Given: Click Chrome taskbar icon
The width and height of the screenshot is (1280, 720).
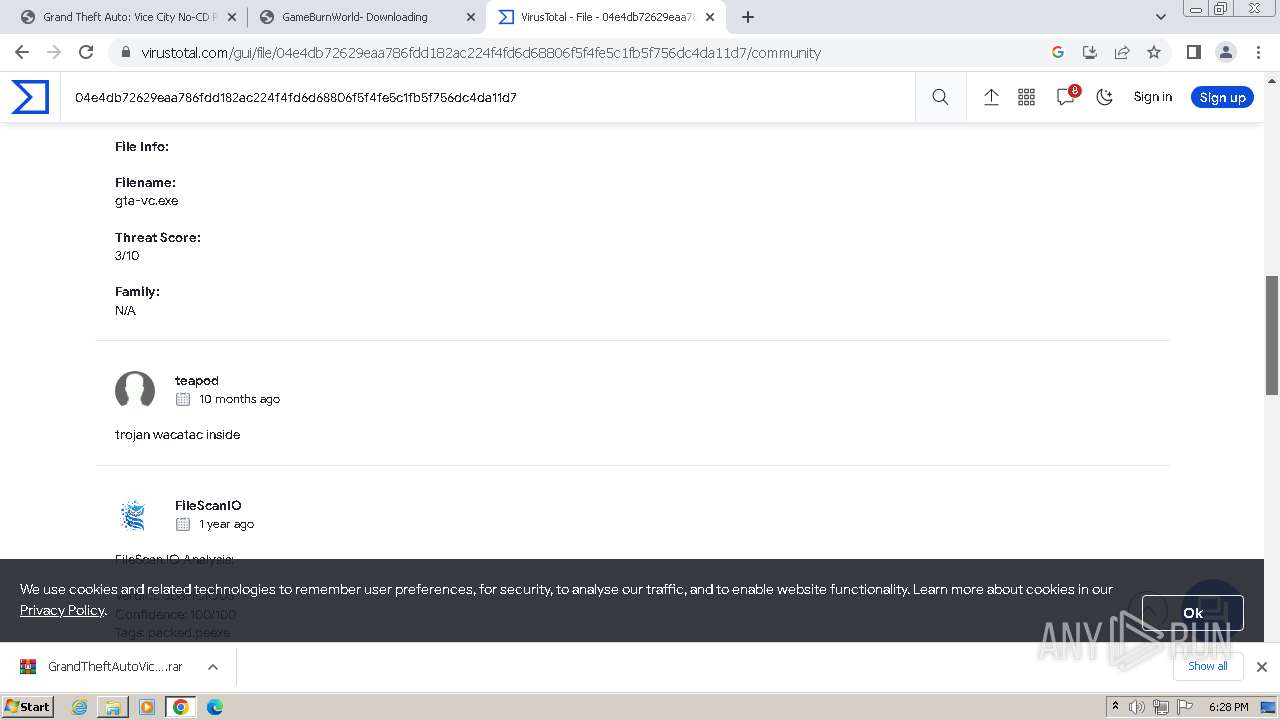Looking at the screenshot, I should click(181, 707).
